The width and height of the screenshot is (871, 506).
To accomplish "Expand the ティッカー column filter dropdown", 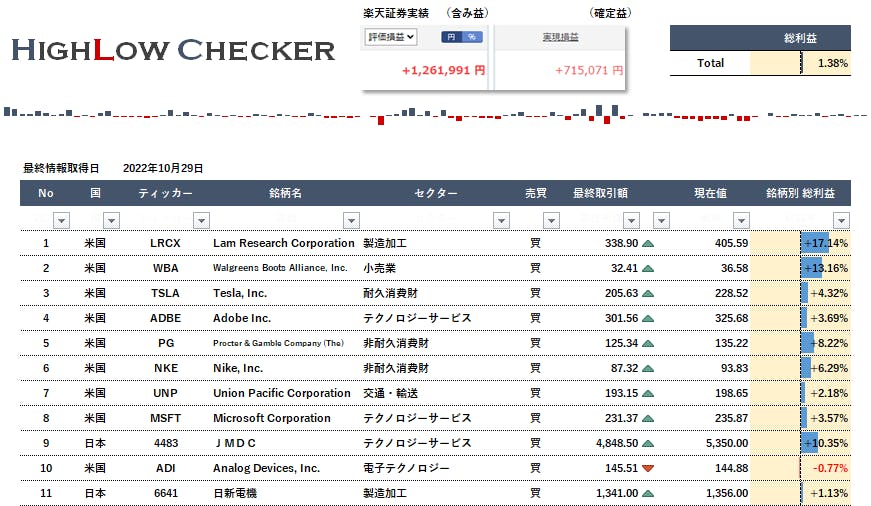I will [200, 220].
